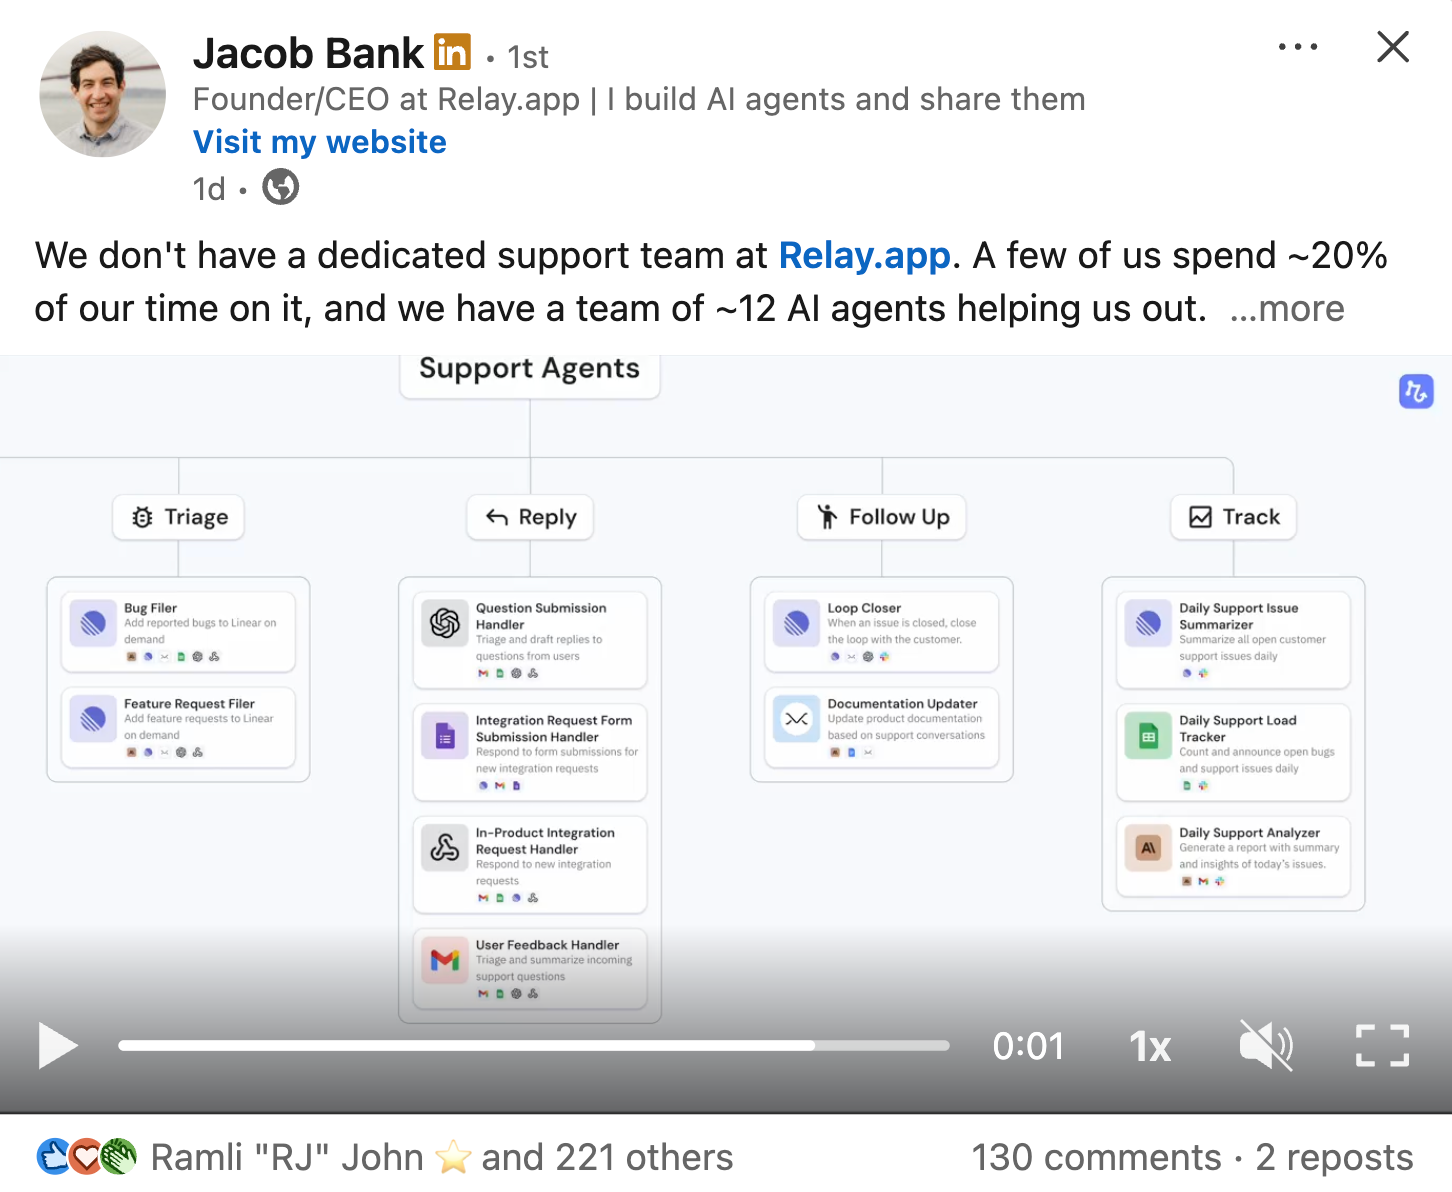
Task: Select the Daily Support Analyzer title
Action: point(1250,833)
